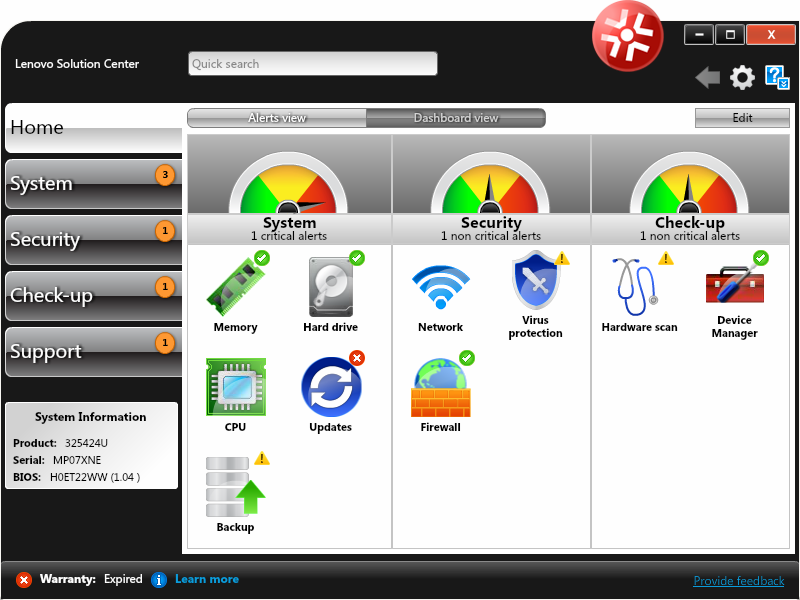Follow the Provide feedback link
This screenshot has height=600, width=800.
[x=738, y=581]
